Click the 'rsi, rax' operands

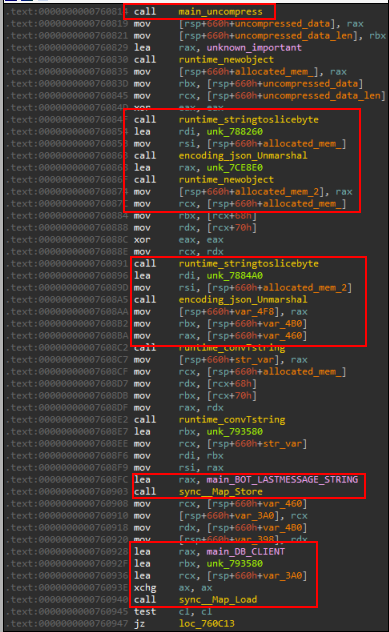pyautogui.click(x=201, y=468)
